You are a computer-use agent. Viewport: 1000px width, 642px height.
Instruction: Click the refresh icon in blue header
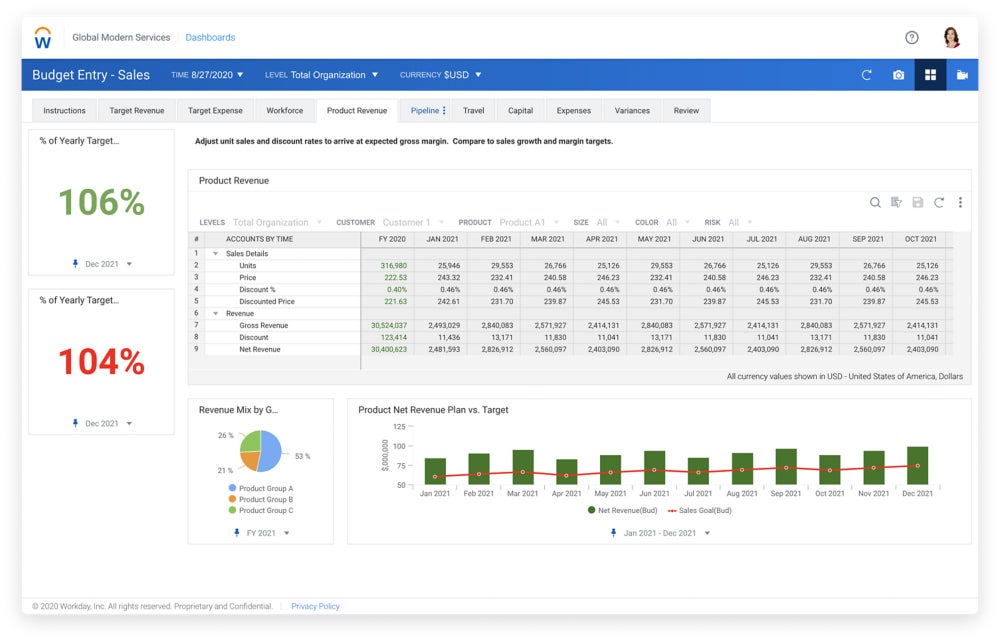click(x=866, y=75)
